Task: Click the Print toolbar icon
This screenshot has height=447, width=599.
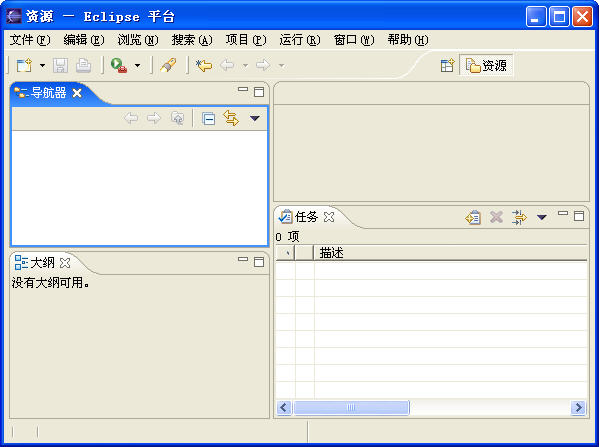Action: point(83,66)
